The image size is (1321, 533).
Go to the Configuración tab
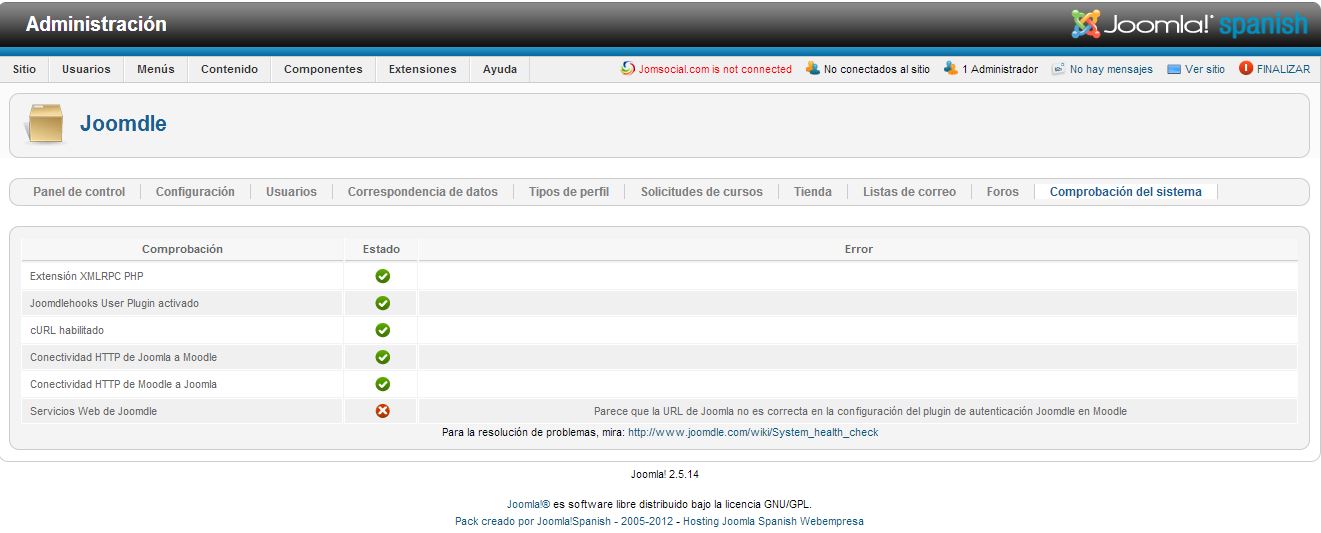pos(195,192)
